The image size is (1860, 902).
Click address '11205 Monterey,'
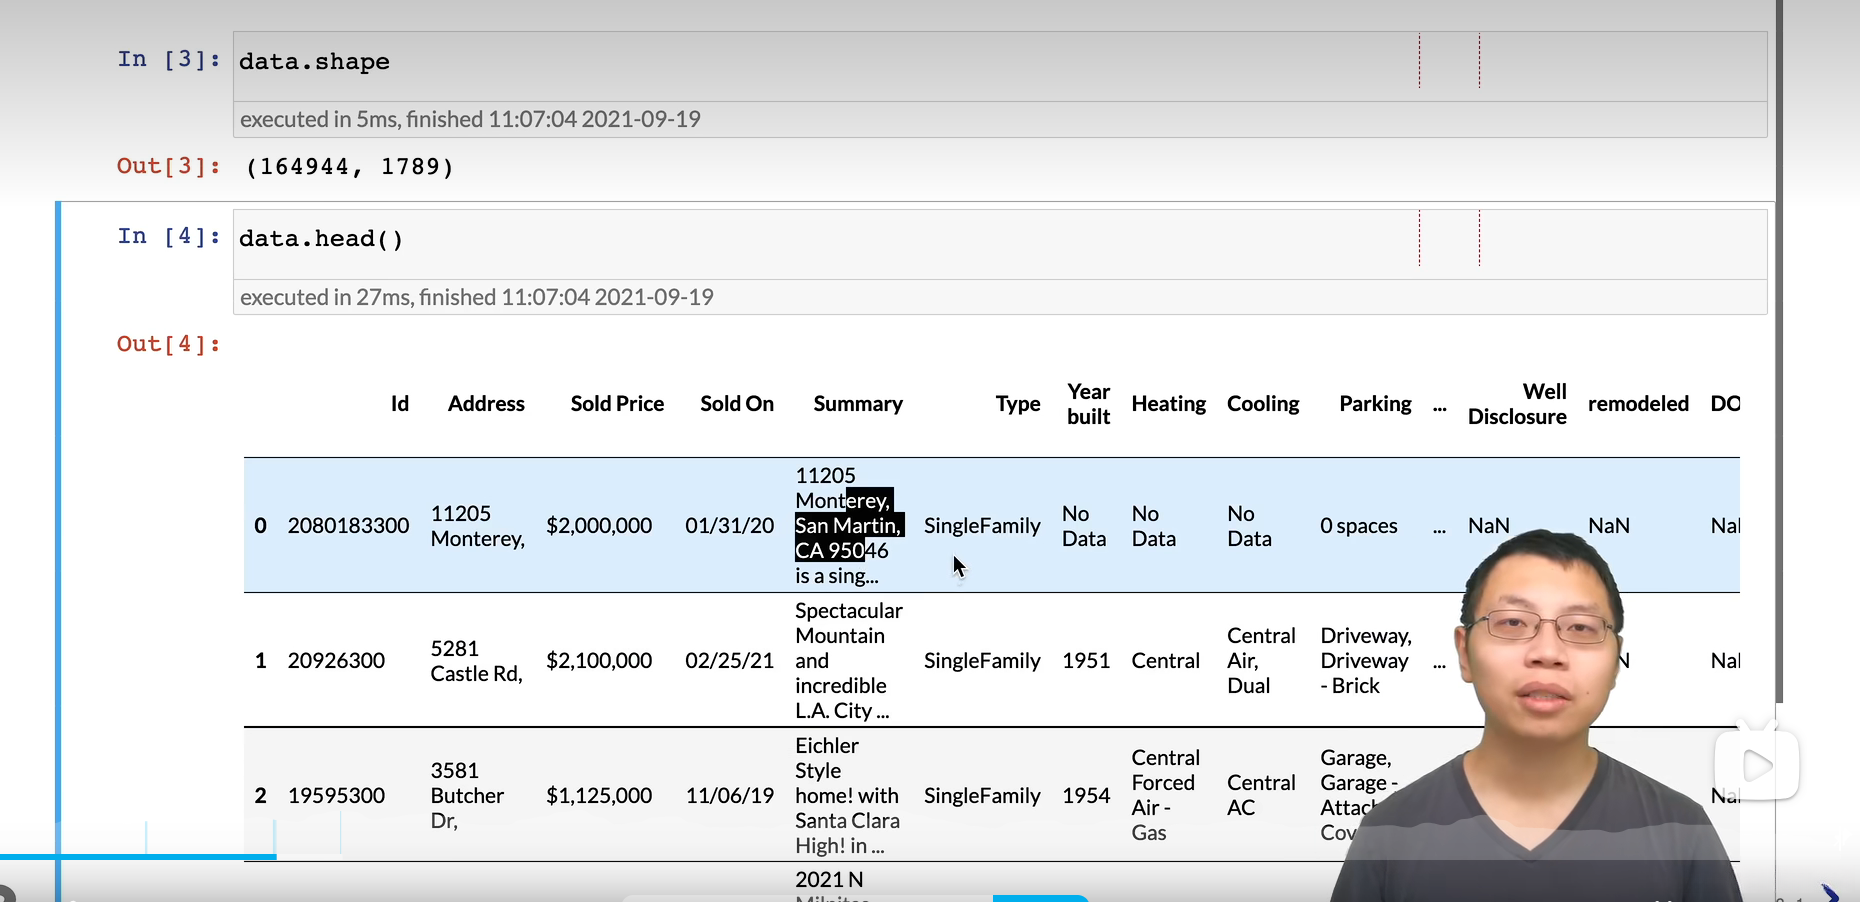click(x=477, y=526)
